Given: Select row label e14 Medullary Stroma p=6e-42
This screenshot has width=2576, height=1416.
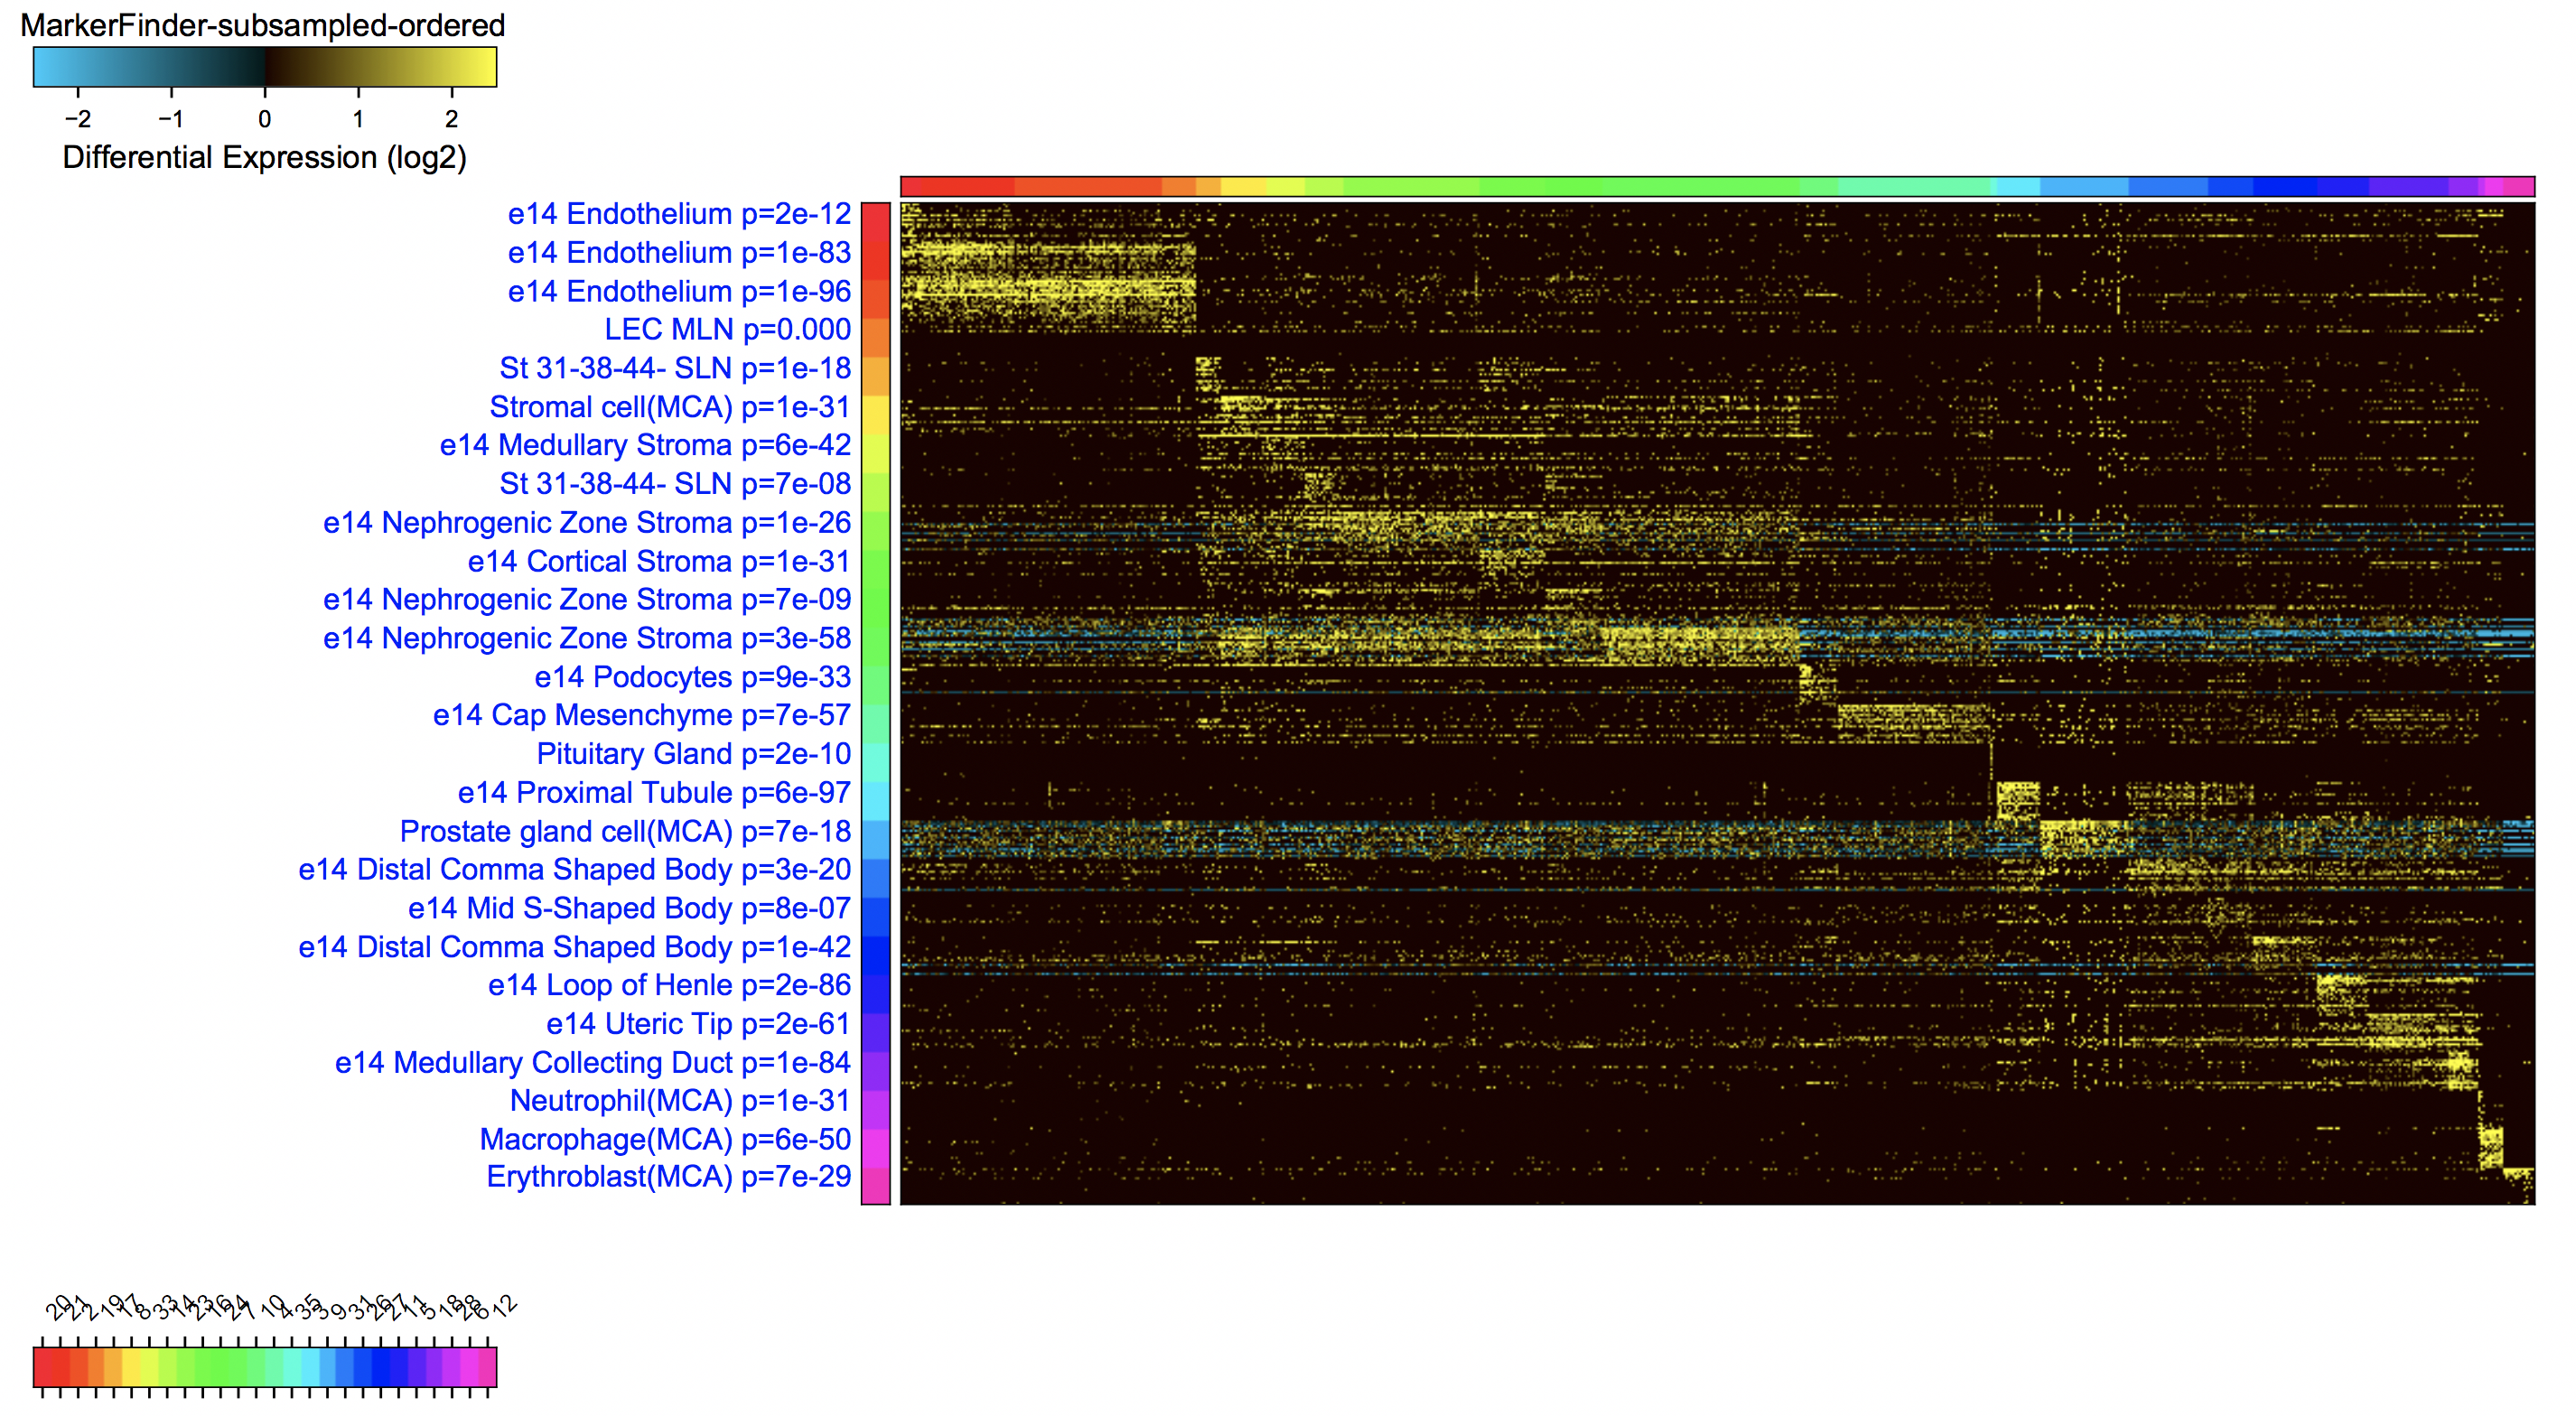Looking at the screenshot, I should point(645,445).
